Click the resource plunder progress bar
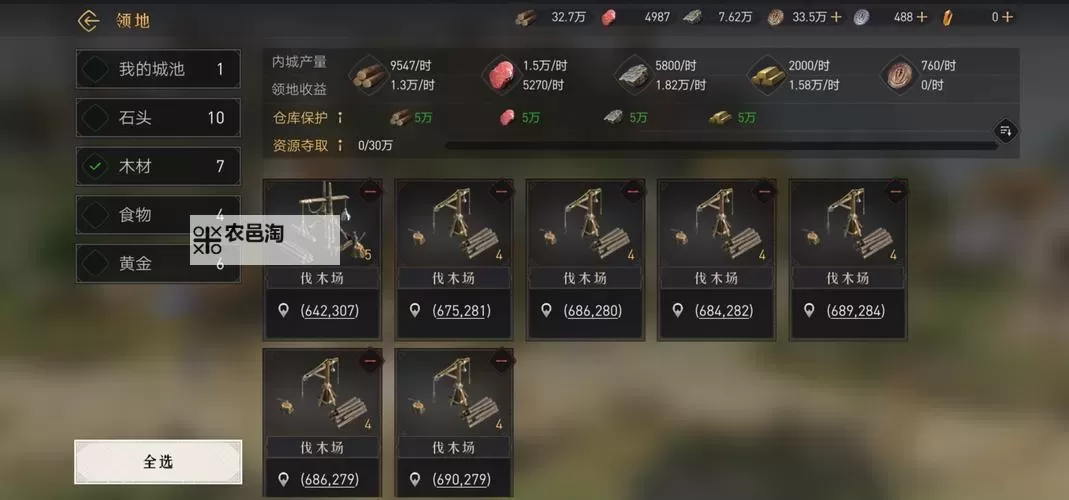Screen dimensions: 1069x500 pos(721,145)
